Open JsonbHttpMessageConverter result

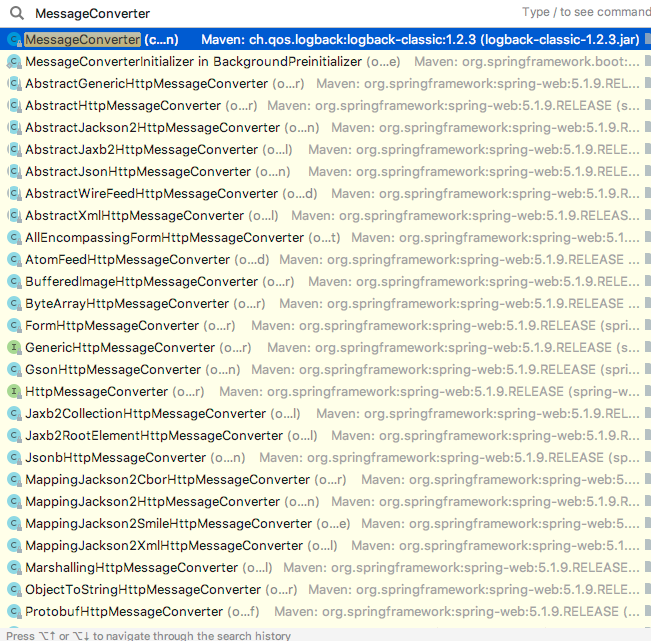(x=326, y=458)
